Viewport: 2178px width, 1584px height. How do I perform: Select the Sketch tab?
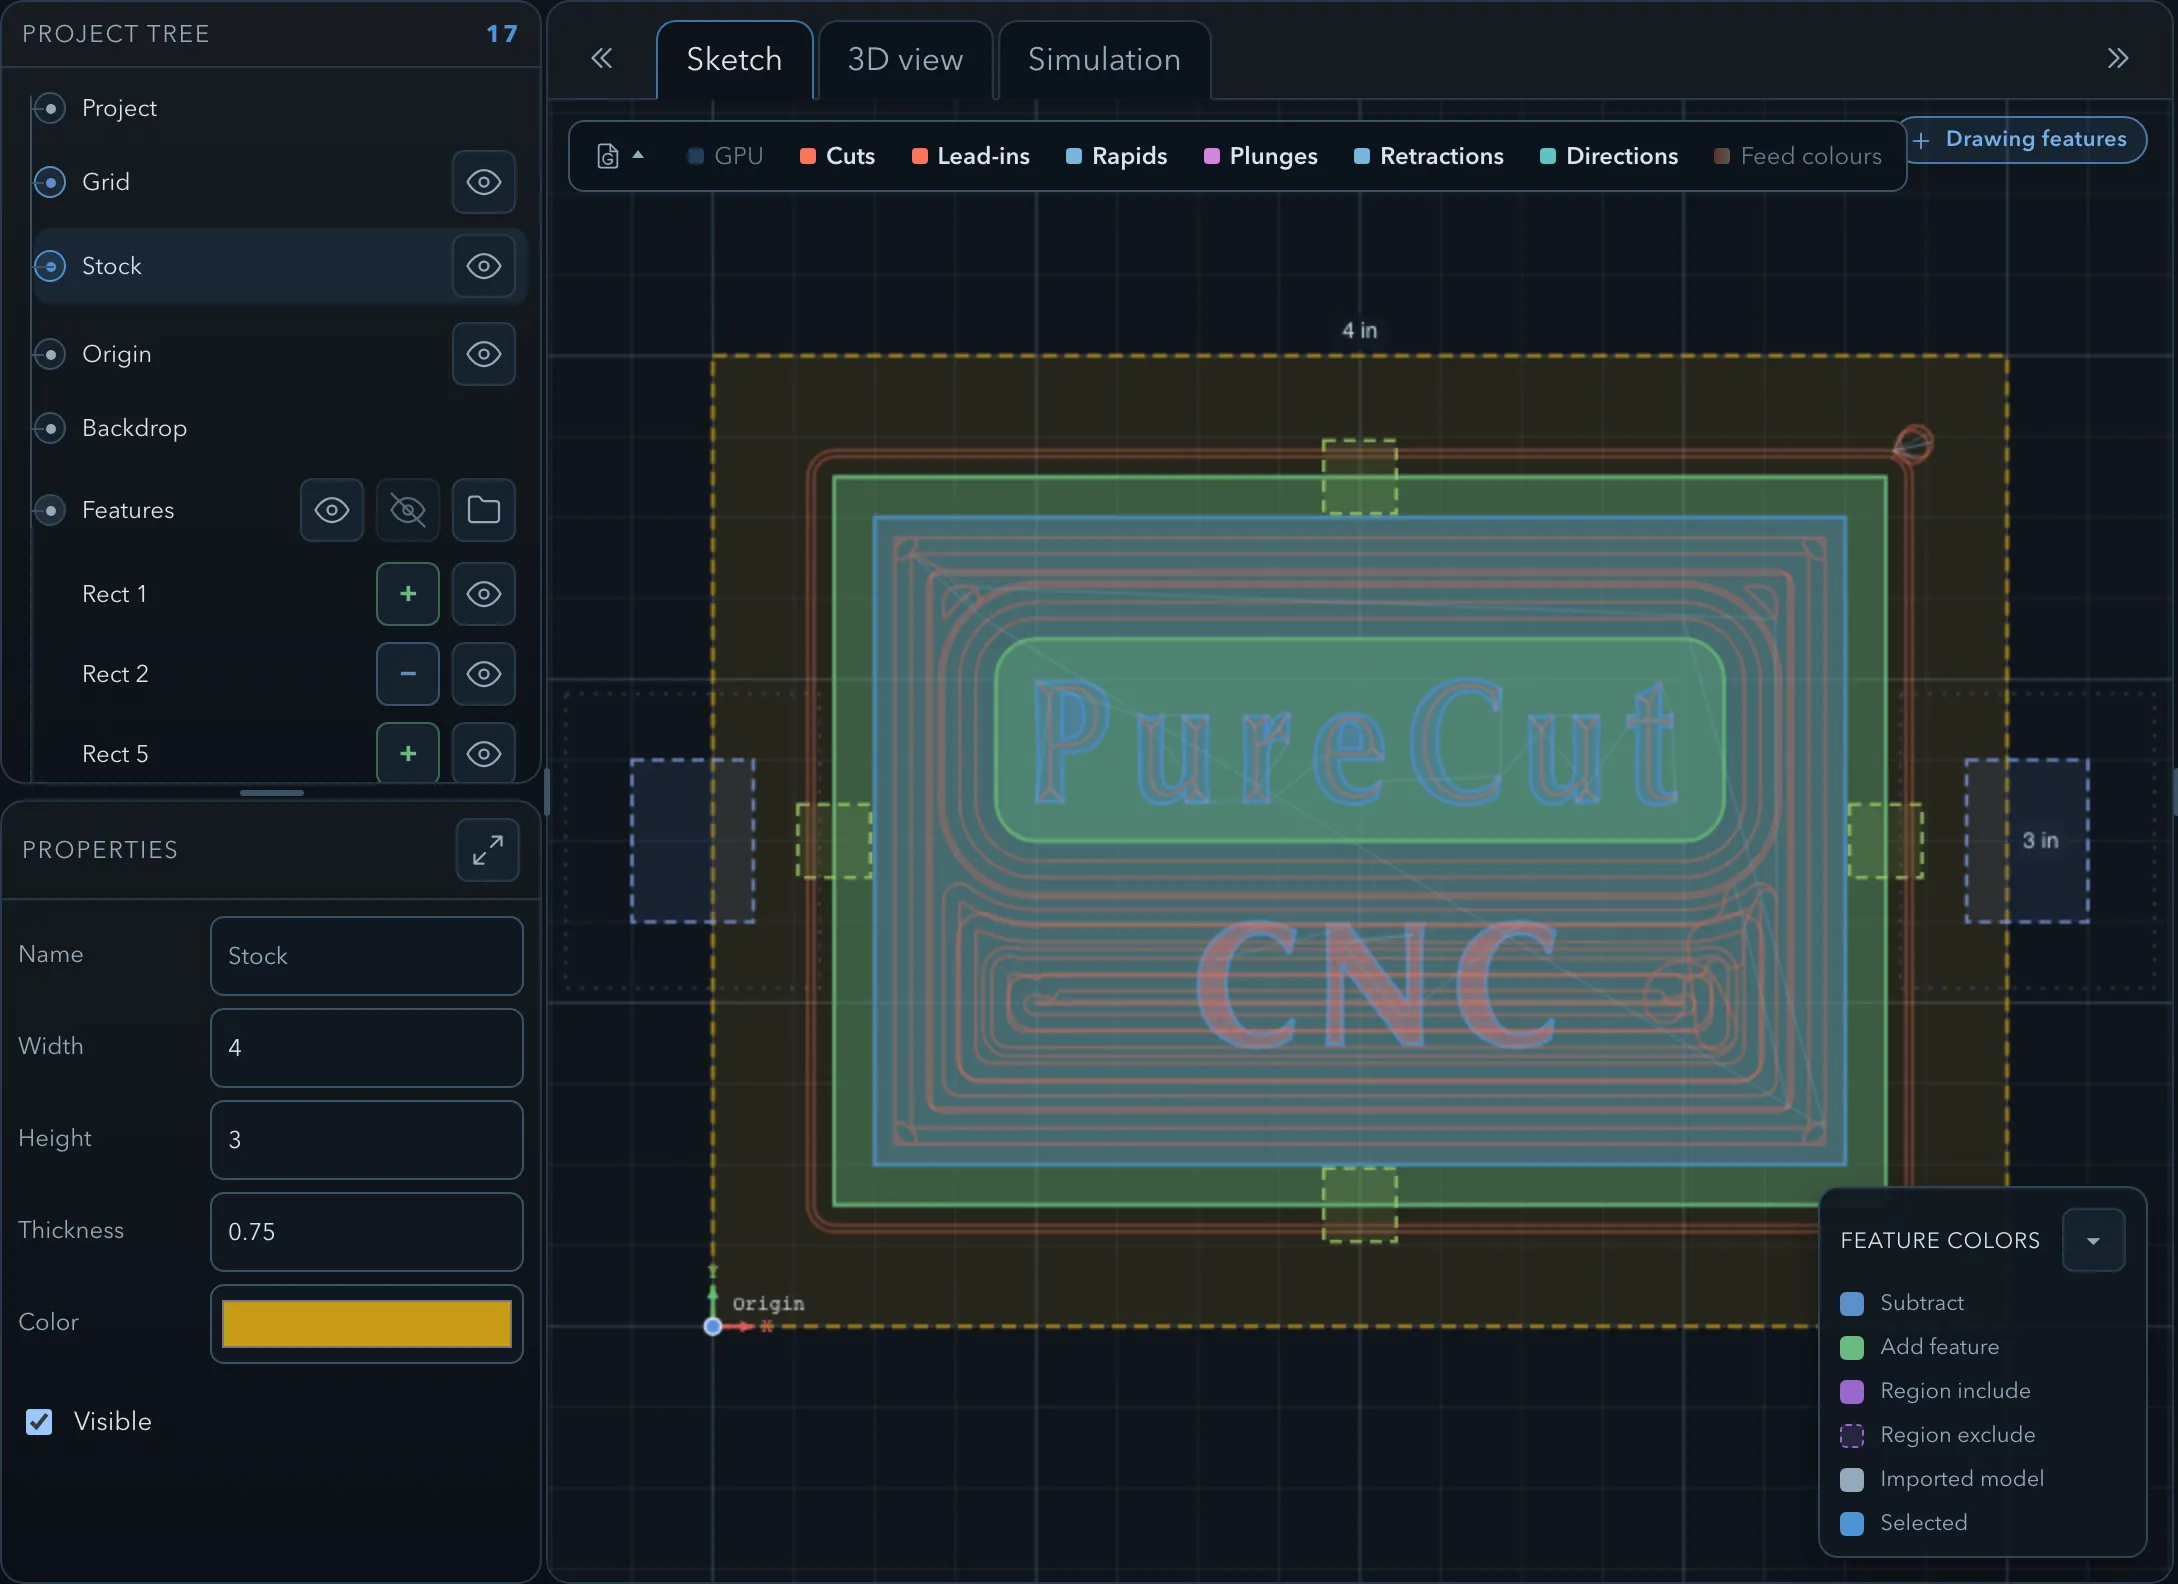(734, 60)
